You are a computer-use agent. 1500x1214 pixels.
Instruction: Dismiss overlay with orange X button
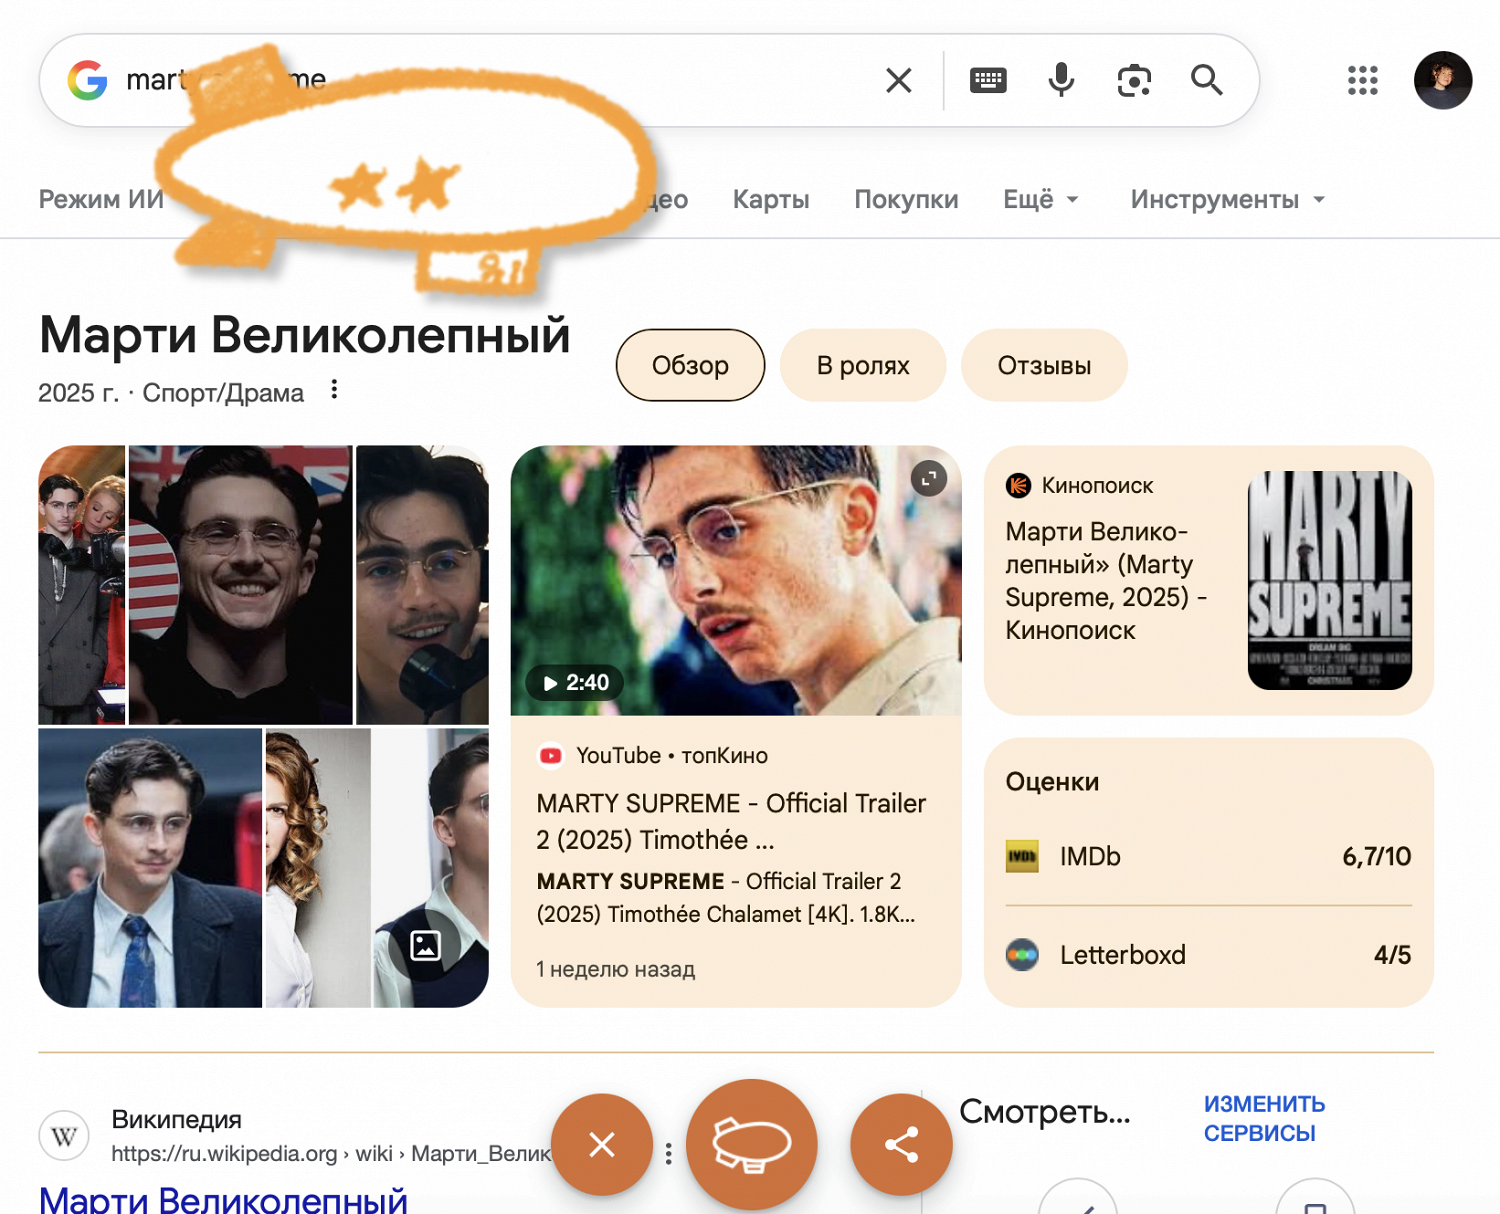(x=602, y=1144)
